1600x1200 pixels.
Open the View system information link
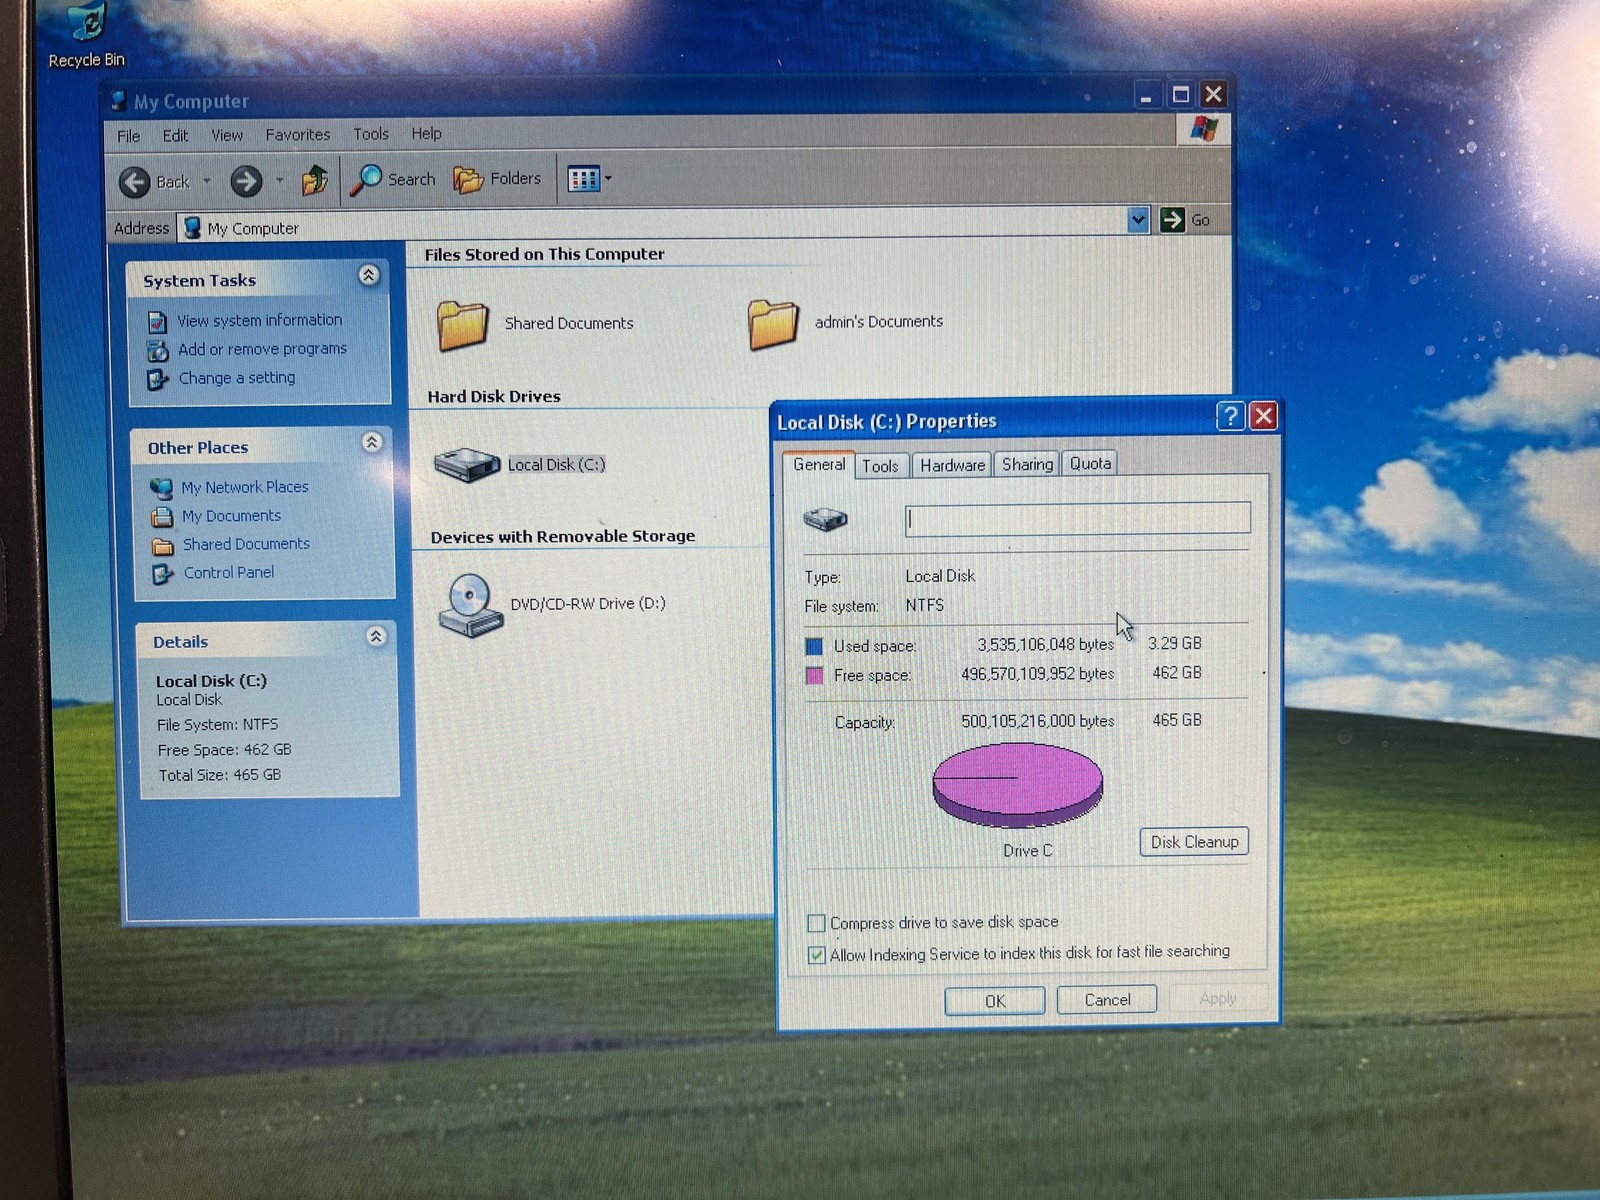click(260, 320)
